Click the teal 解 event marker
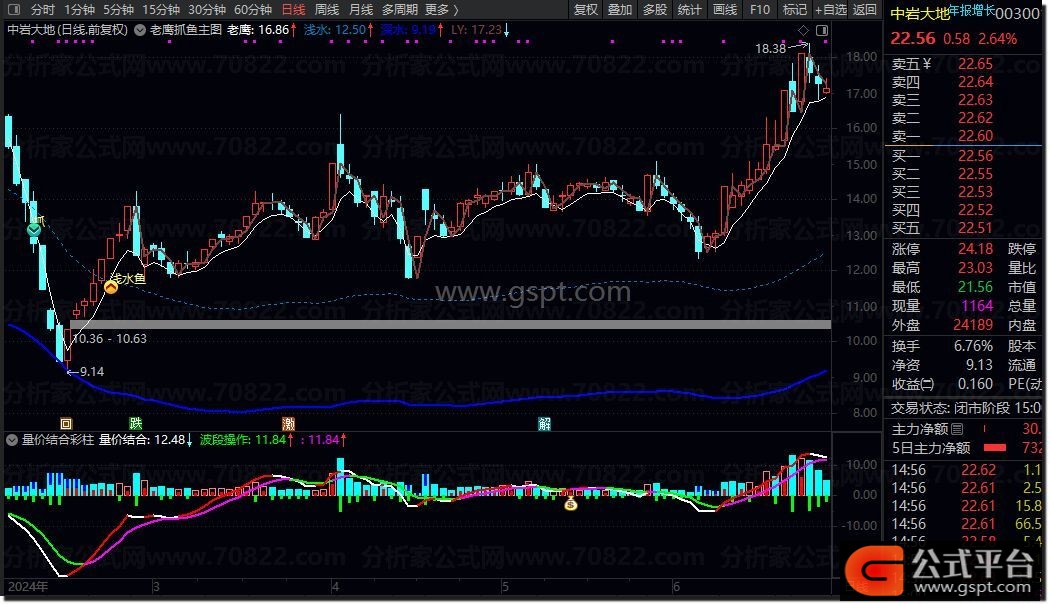Screen dimensions: 1050x604 544,423
